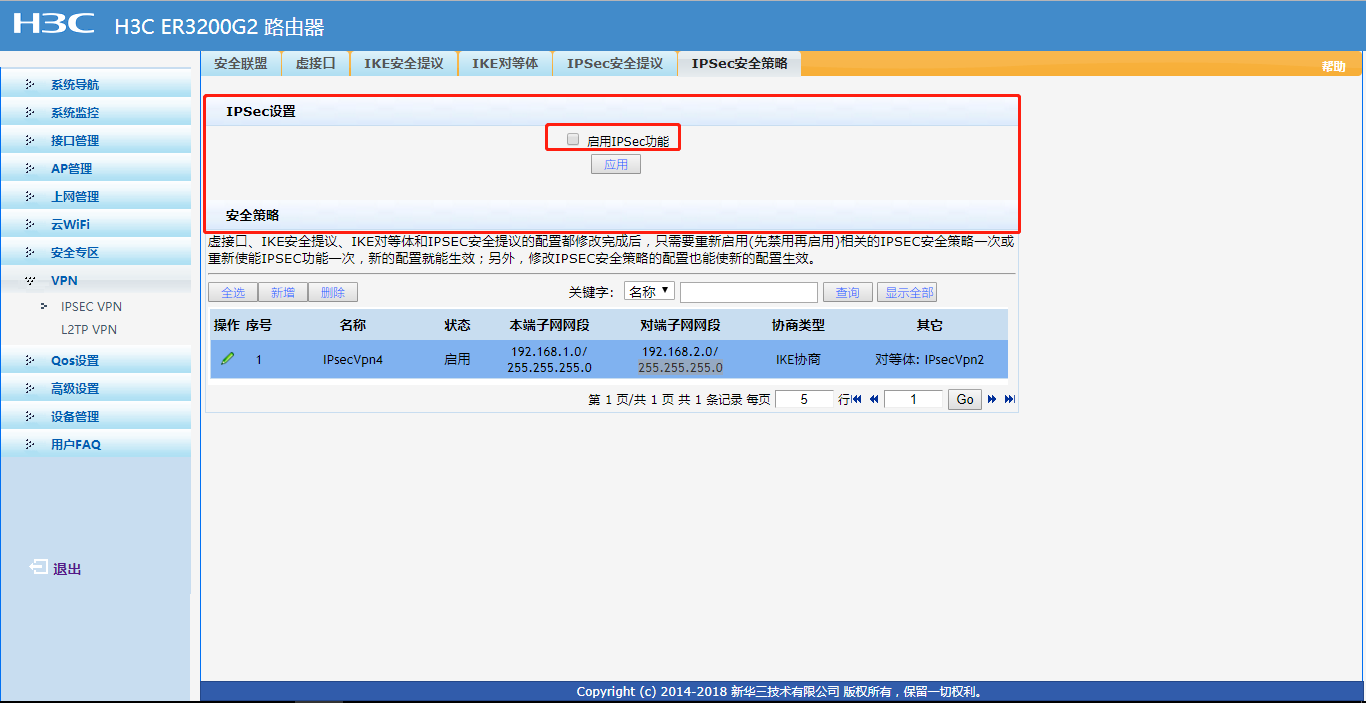
Task: Click the pencil edit icon for IPsecVpn4
Action: click(227, 359)
